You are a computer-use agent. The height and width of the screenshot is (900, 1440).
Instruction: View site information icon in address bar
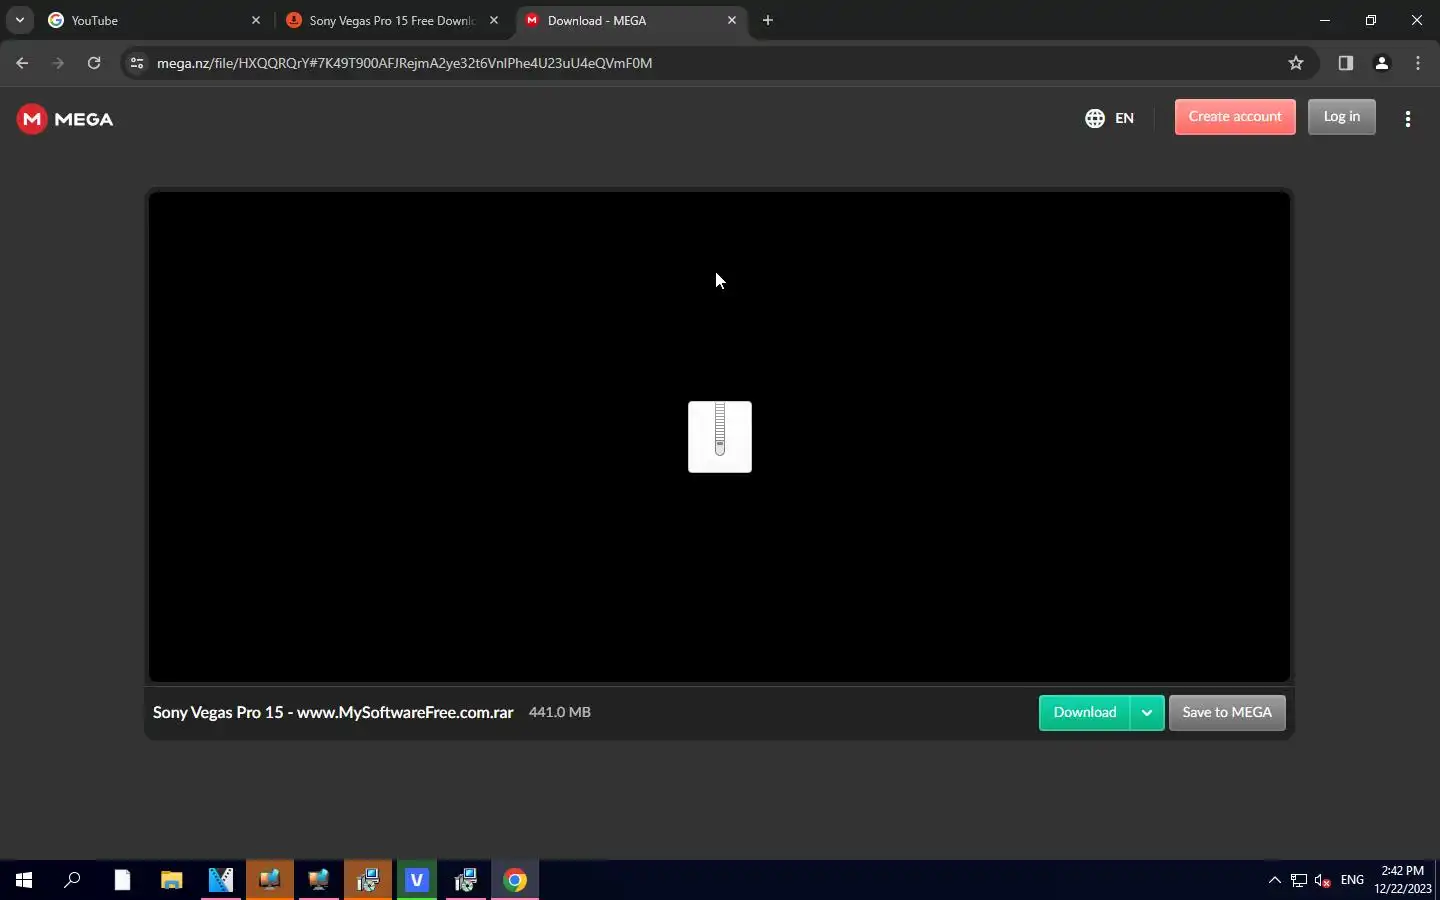click(137, 63)
